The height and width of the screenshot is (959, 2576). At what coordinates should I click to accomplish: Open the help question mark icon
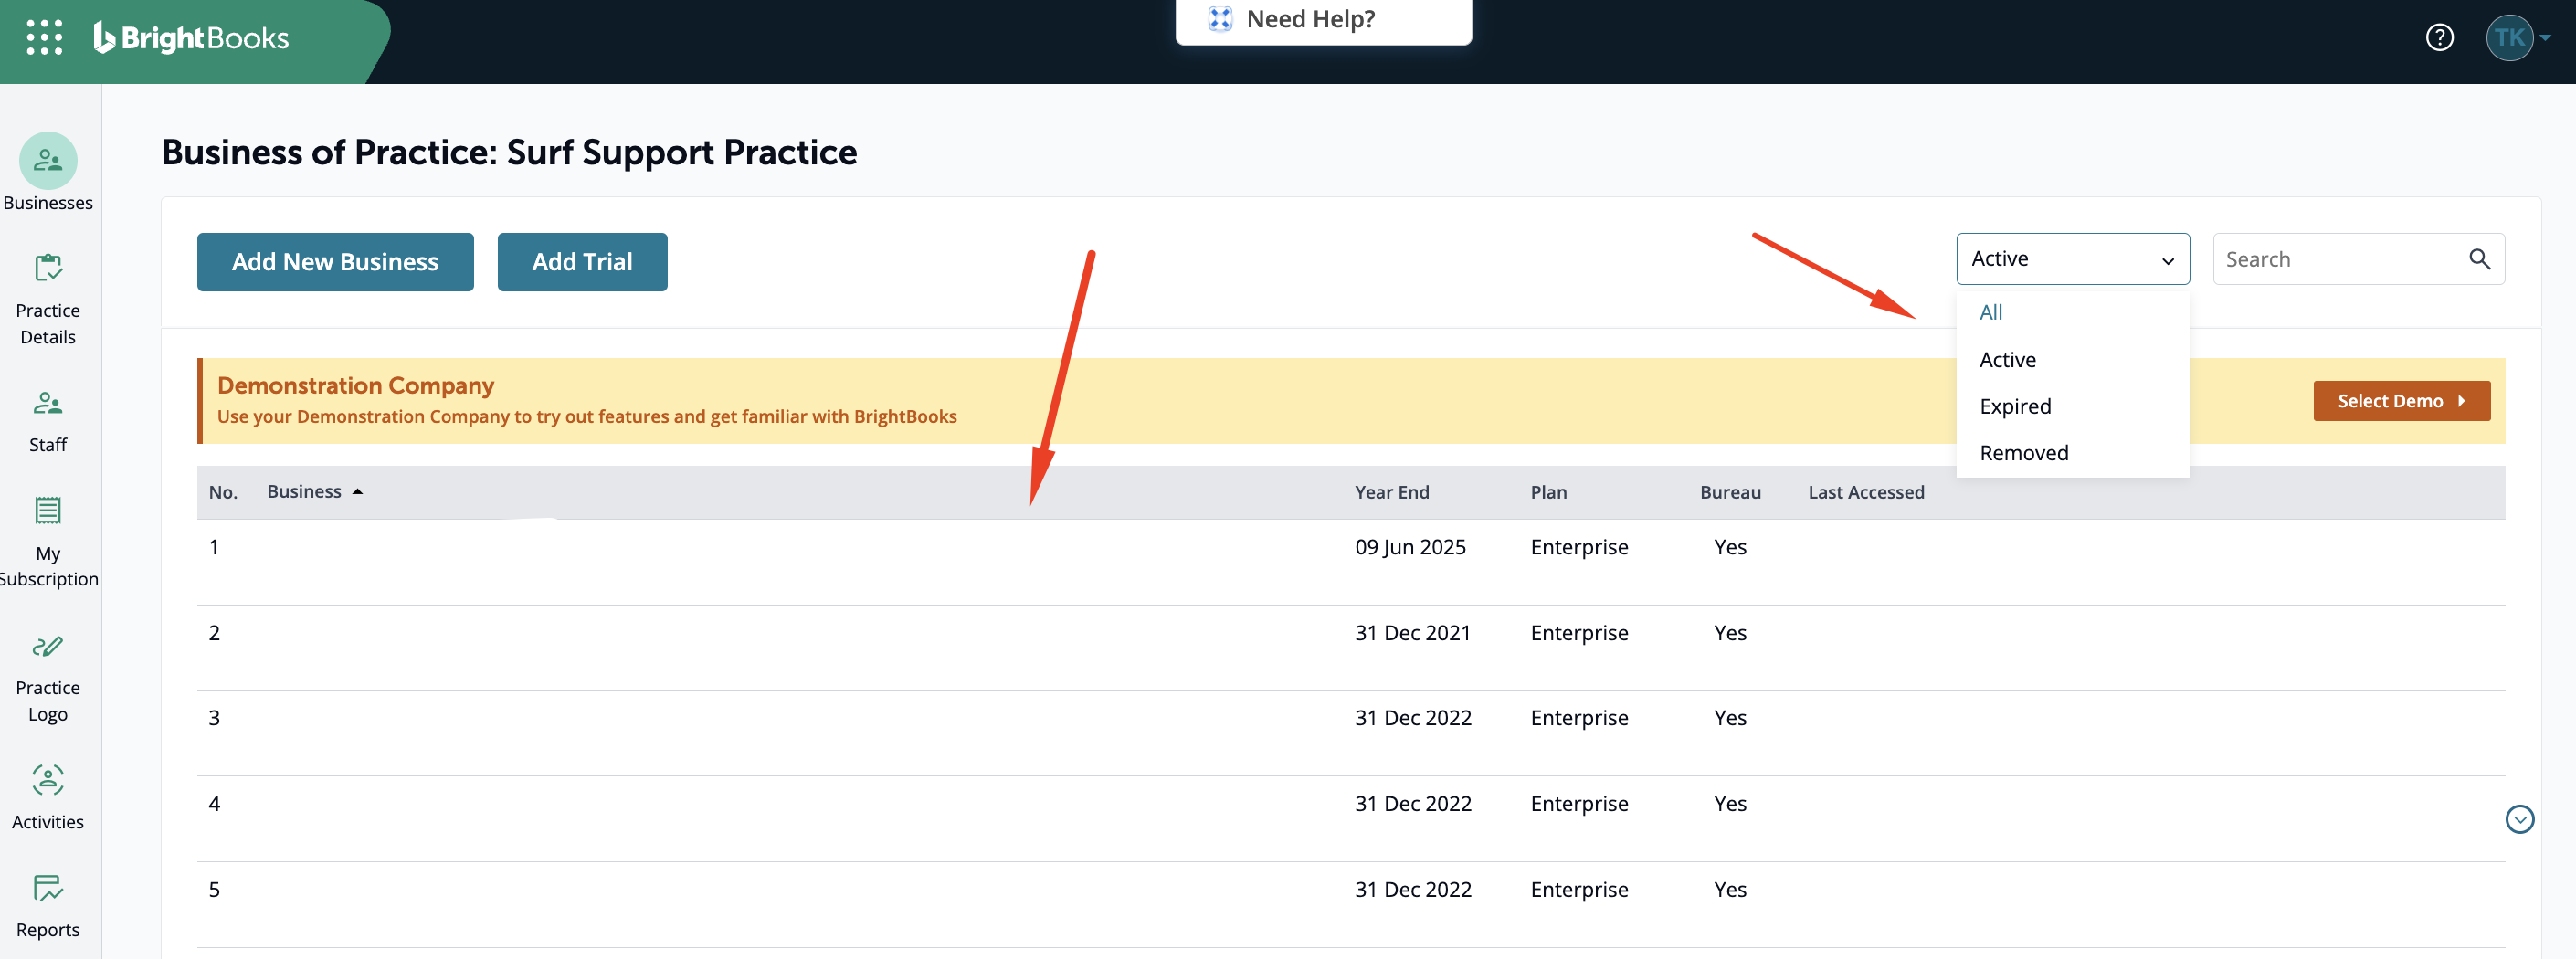(2439, 37)
